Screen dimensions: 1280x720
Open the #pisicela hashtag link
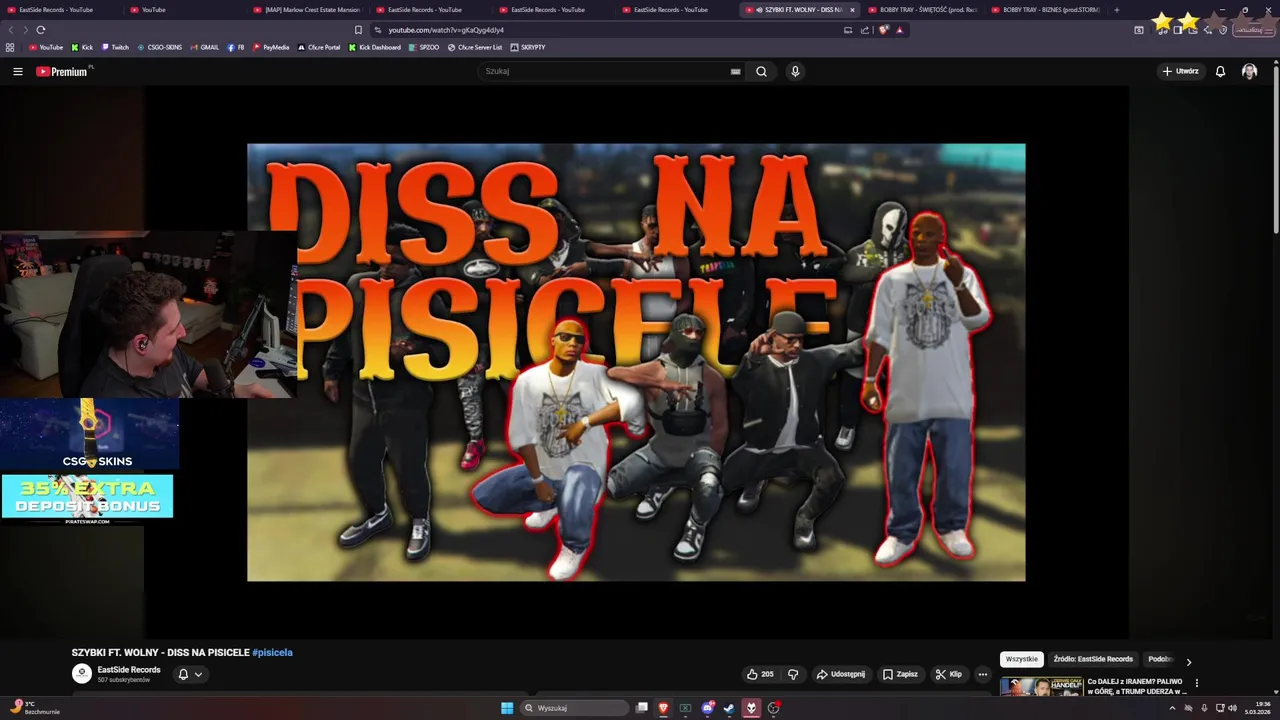coord(272,652)
